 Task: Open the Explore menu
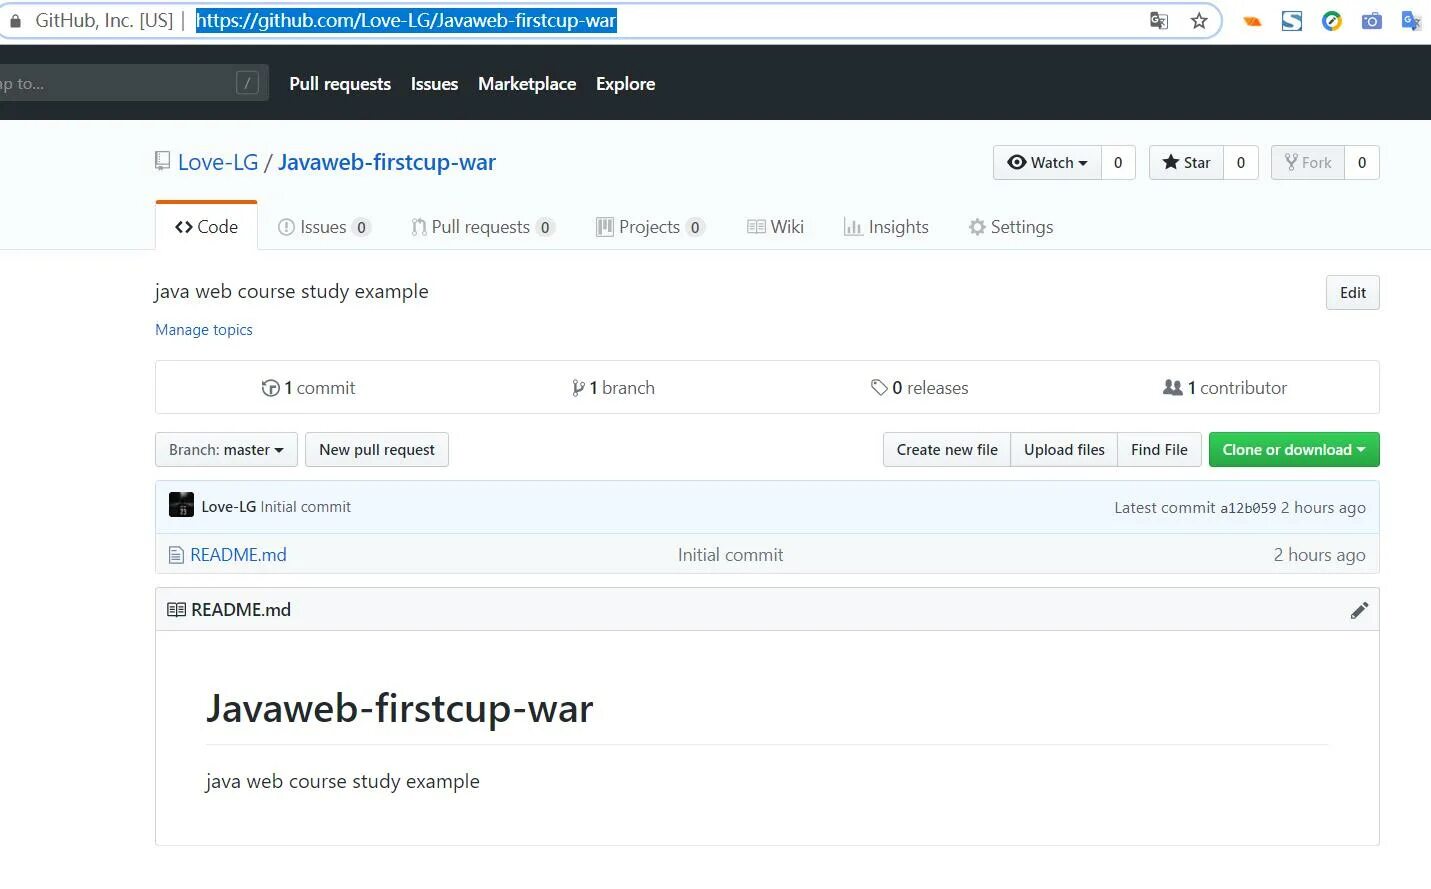tap(624, 84)
